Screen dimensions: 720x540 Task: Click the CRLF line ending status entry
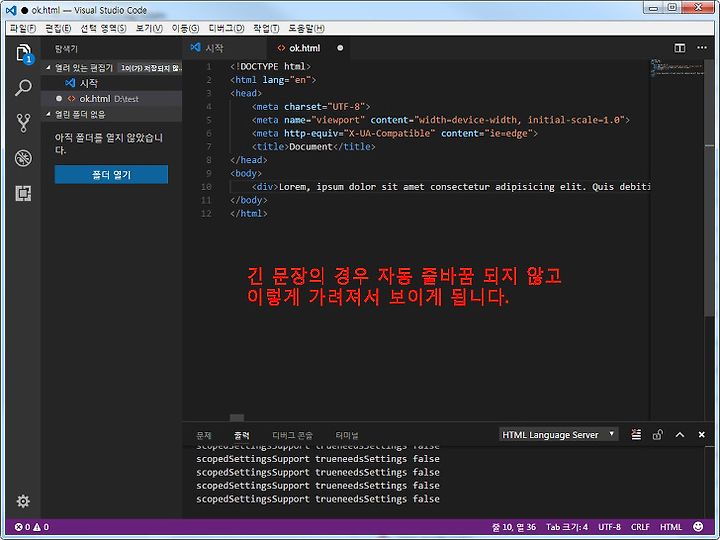(x=640, y=527)
